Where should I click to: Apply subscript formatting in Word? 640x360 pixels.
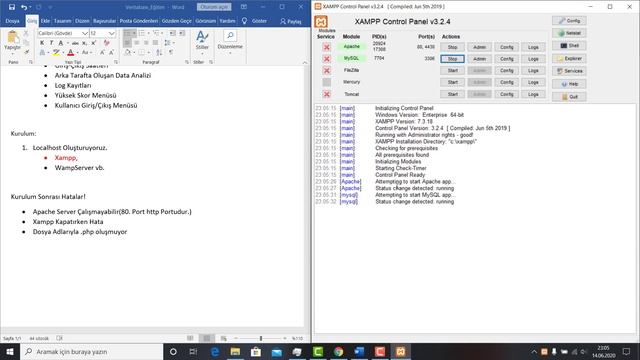tap(84, 43)
